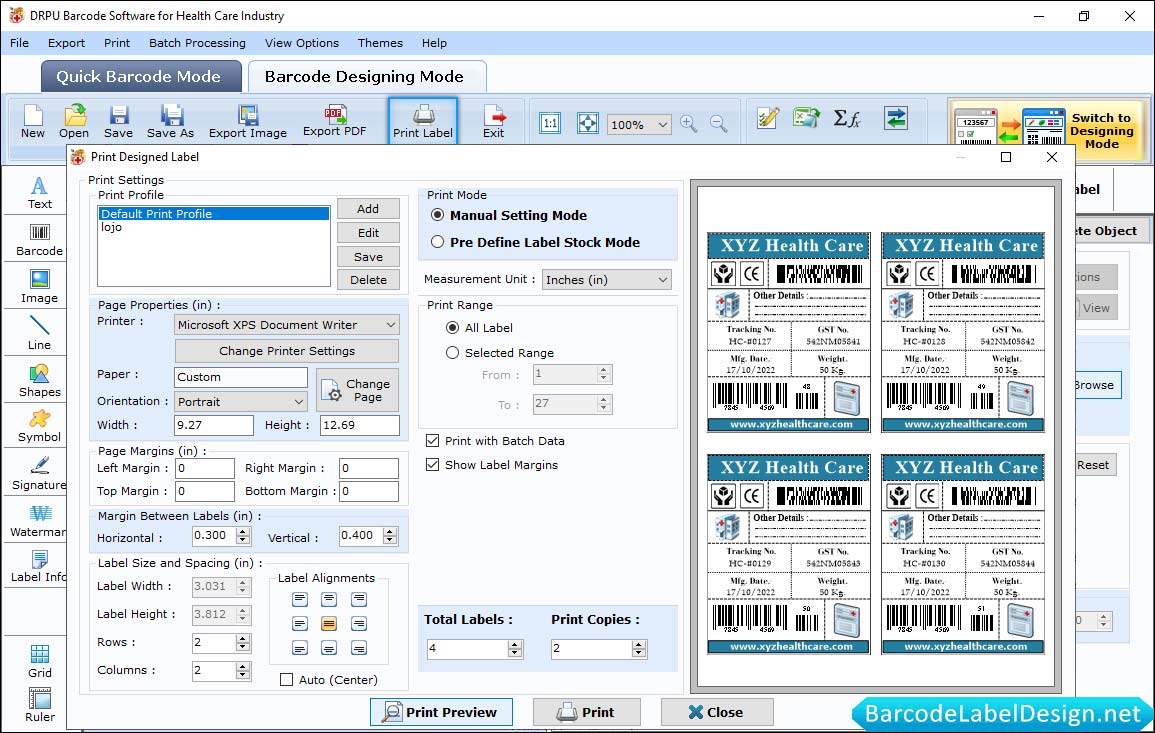Click the Change Page button
Viewport: 1155px width, 733px height.
[x=357, y=390]
